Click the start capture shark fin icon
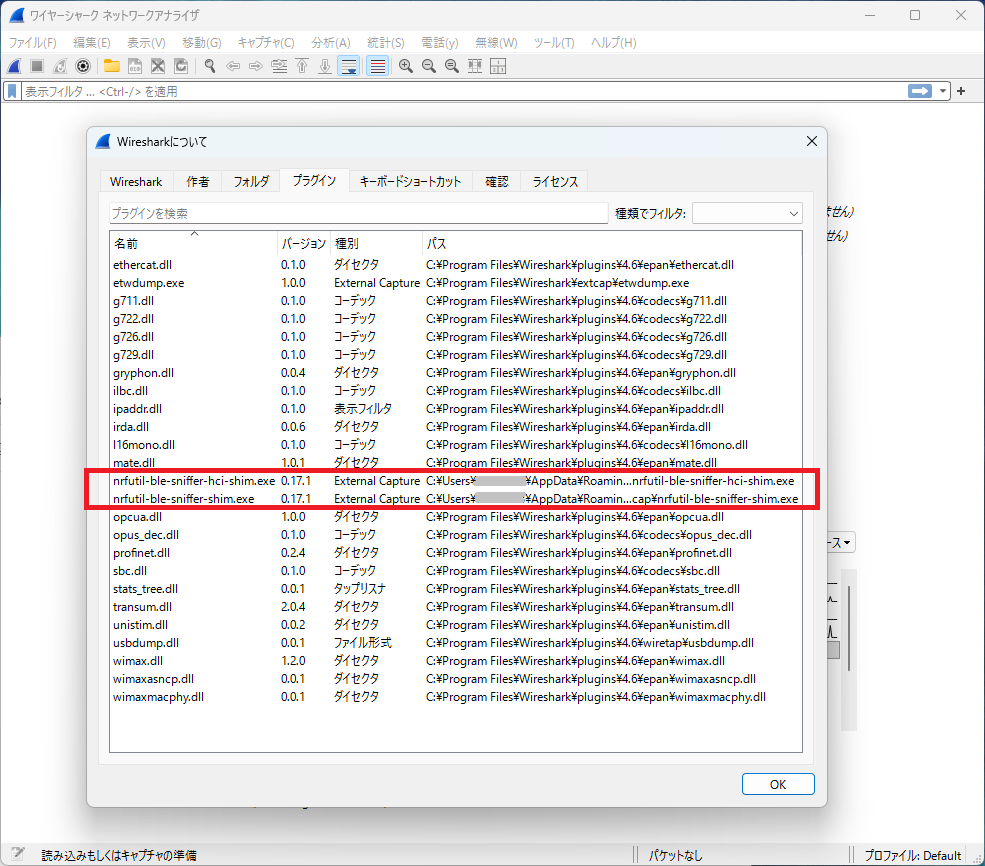The image size is (985, 866). click(14, 66)
